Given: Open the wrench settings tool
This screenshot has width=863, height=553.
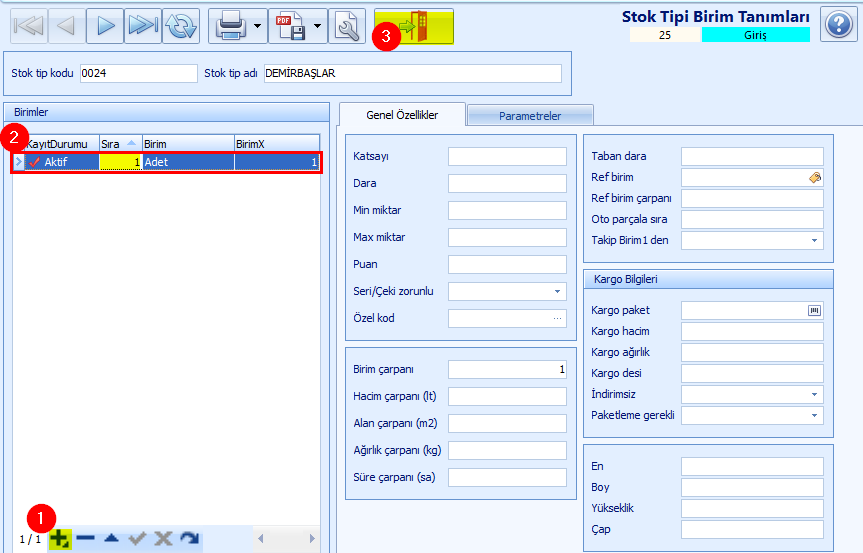Looking at the screenshot, I should tap(346, 27).
